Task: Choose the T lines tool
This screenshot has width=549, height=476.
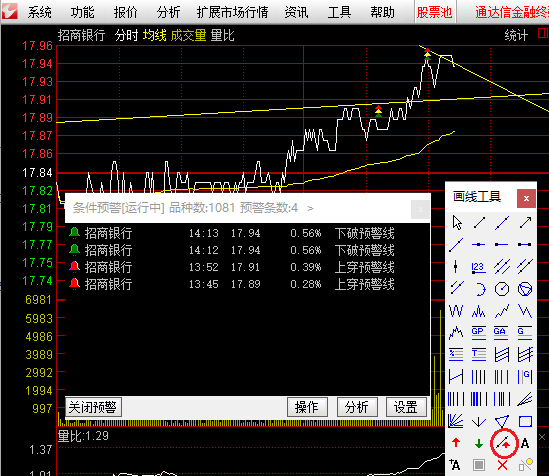Action: tap(478, 354)
